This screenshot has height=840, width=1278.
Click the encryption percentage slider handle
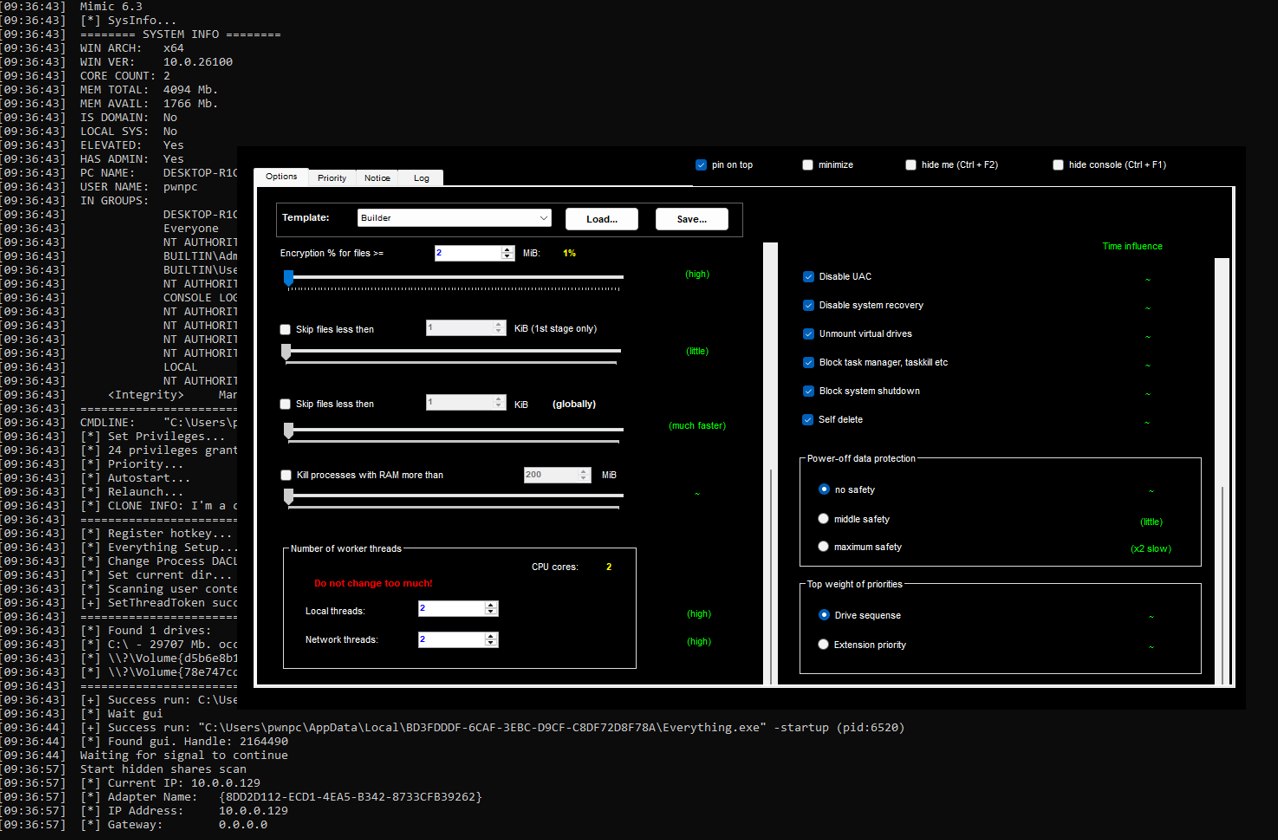click(x=289, y=278)
